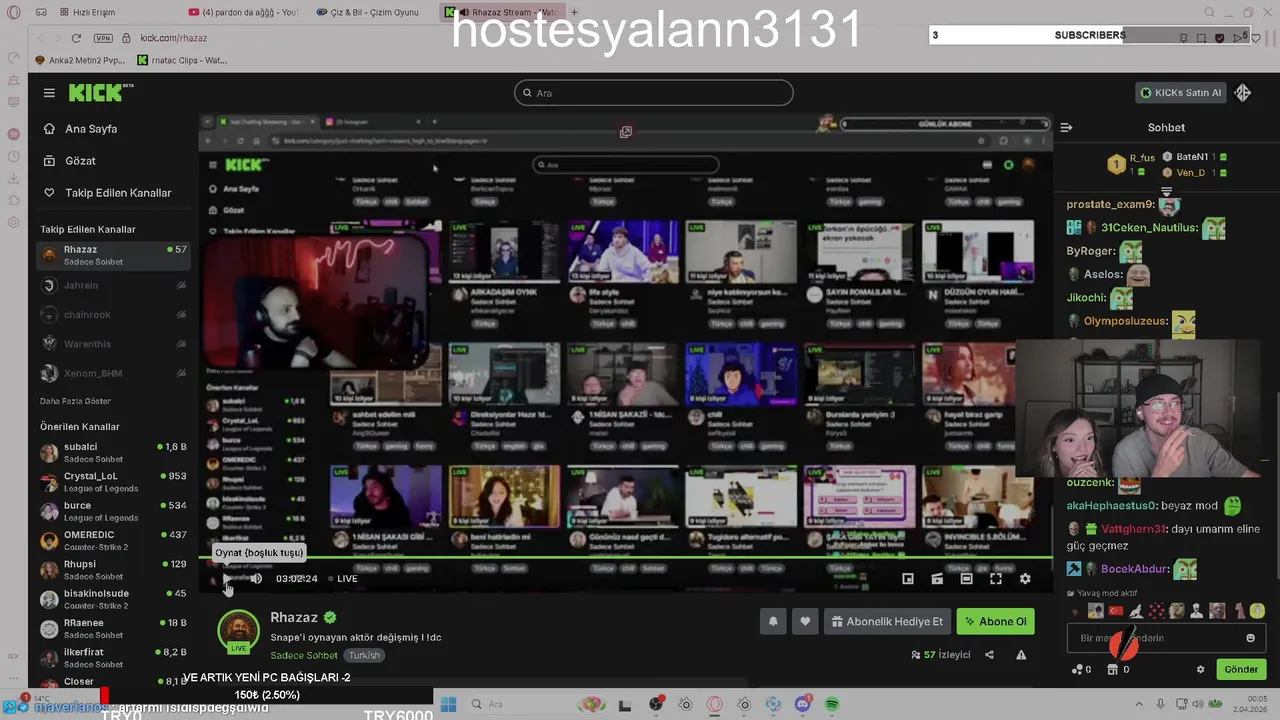Open chat settings gear icon
Screen dimensions: 1280x720
point(1201,670)
